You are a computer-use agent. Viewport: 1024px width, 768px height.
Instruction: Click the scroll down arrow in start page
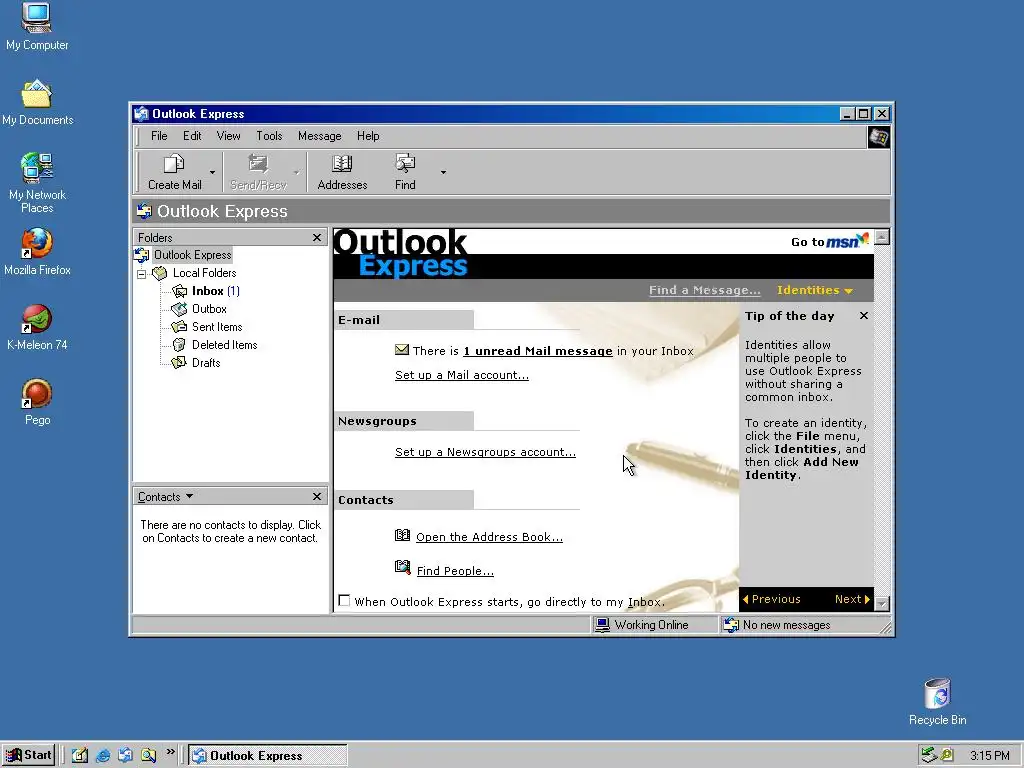coord(882,603)
